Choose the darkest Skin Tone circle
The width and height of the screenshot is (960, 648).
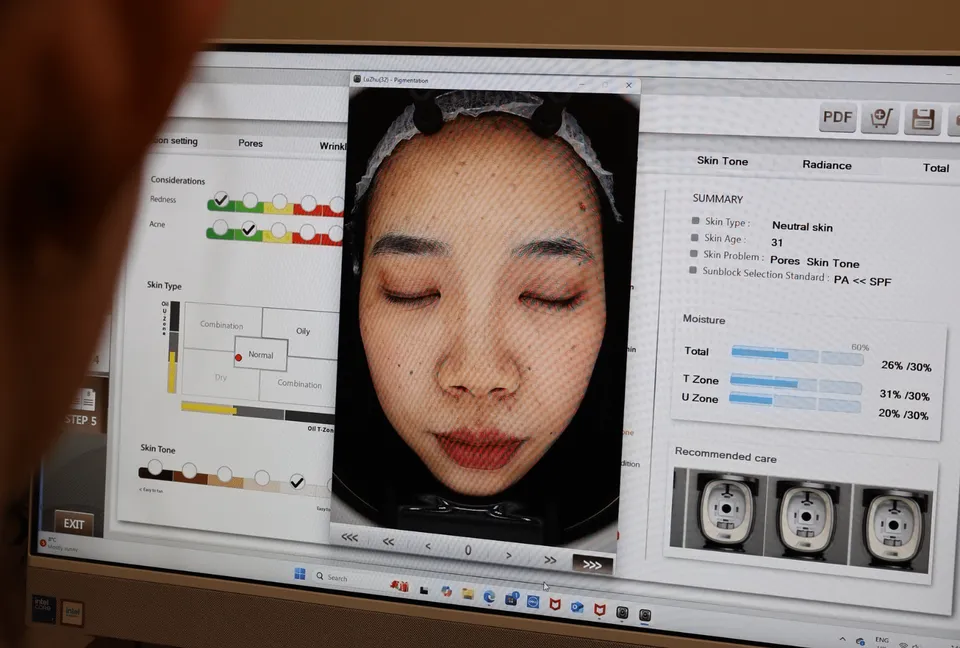tap(155, 468)
